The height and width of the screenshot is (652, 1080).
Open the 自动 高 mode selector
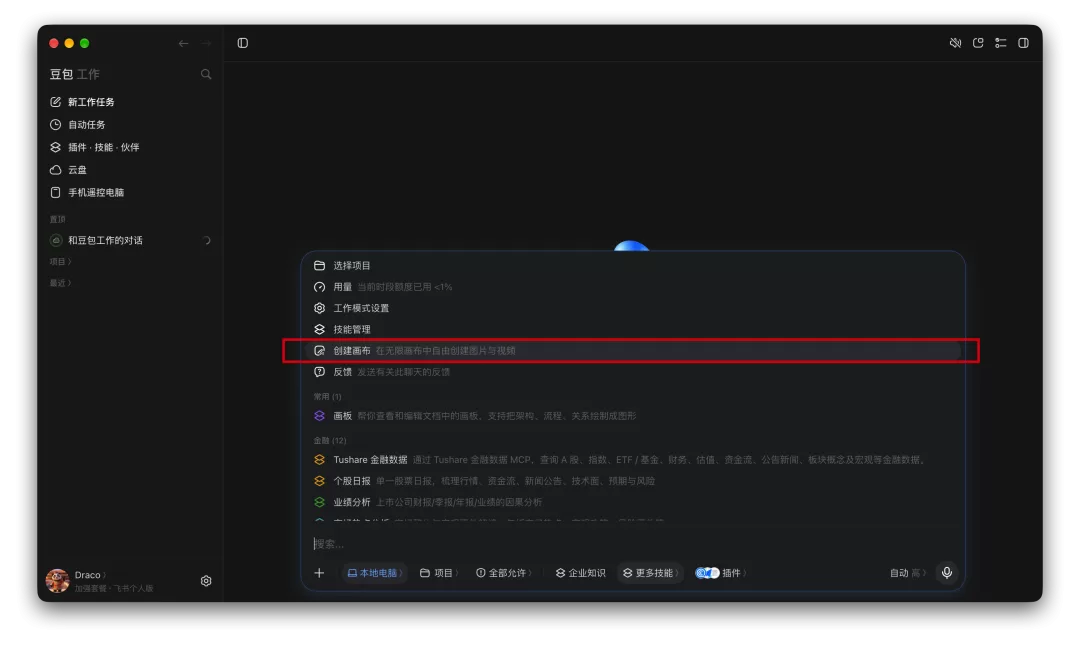908,573
